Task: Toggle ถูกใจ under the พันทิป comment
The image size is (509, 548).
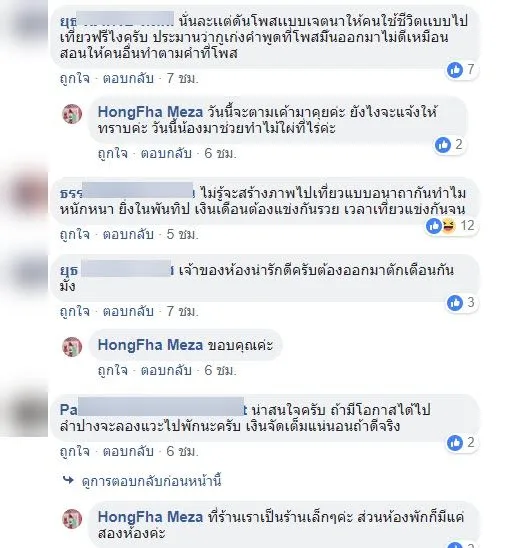Action: click(74, 235)
